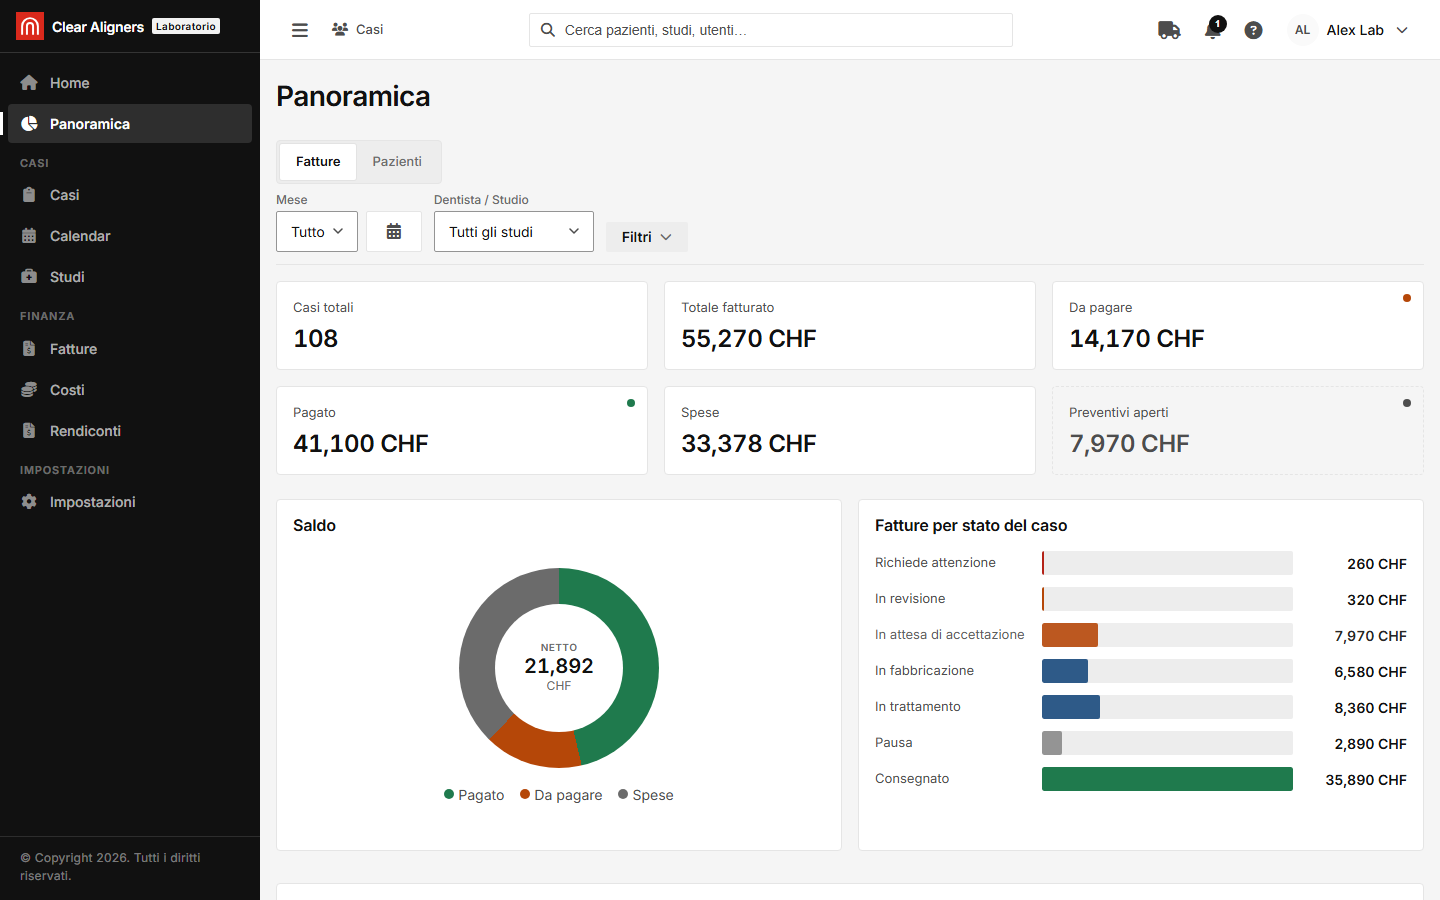Screen dimensions: 1440x900
Task: Expand the Tutti gli studi dropdown
Action: pos(514,231)
